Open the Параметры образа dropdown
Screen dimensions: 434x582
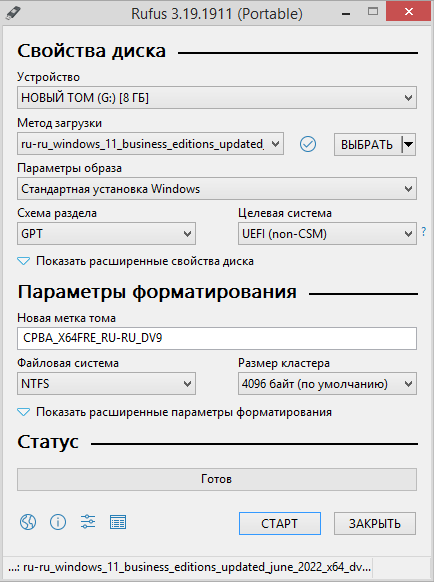tap(217, 189)
